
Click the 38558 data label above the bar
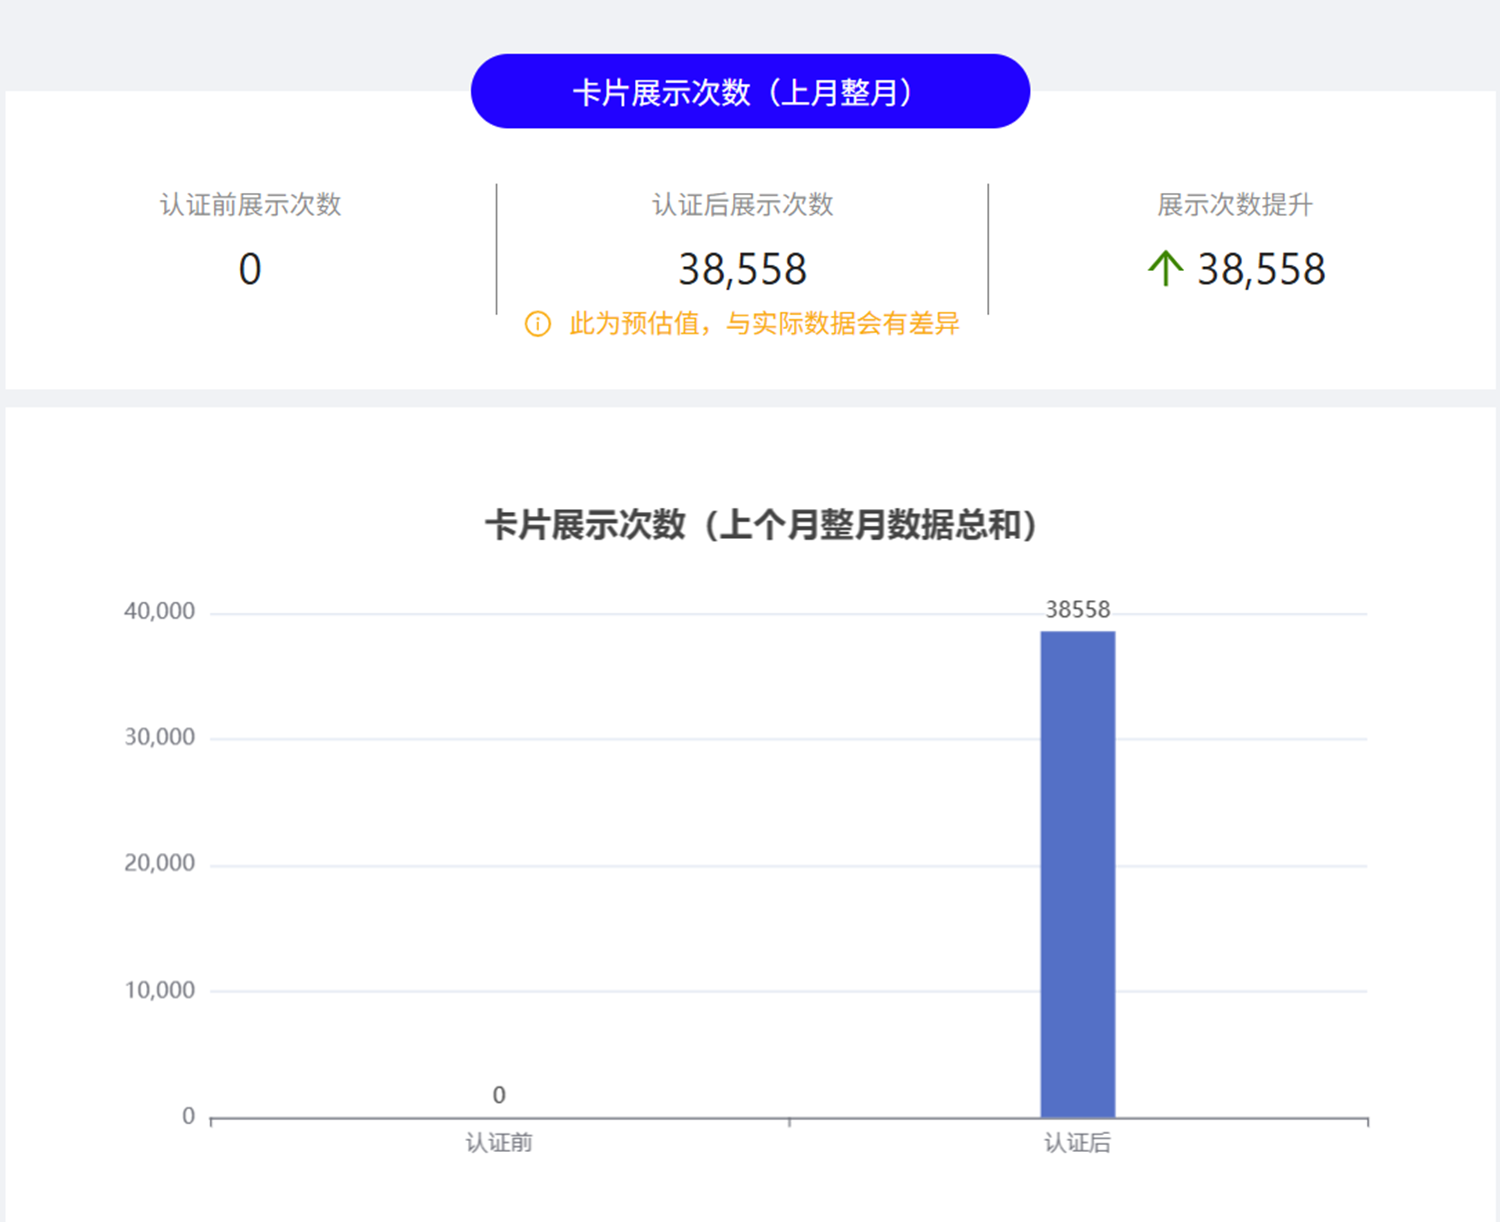1077,610
